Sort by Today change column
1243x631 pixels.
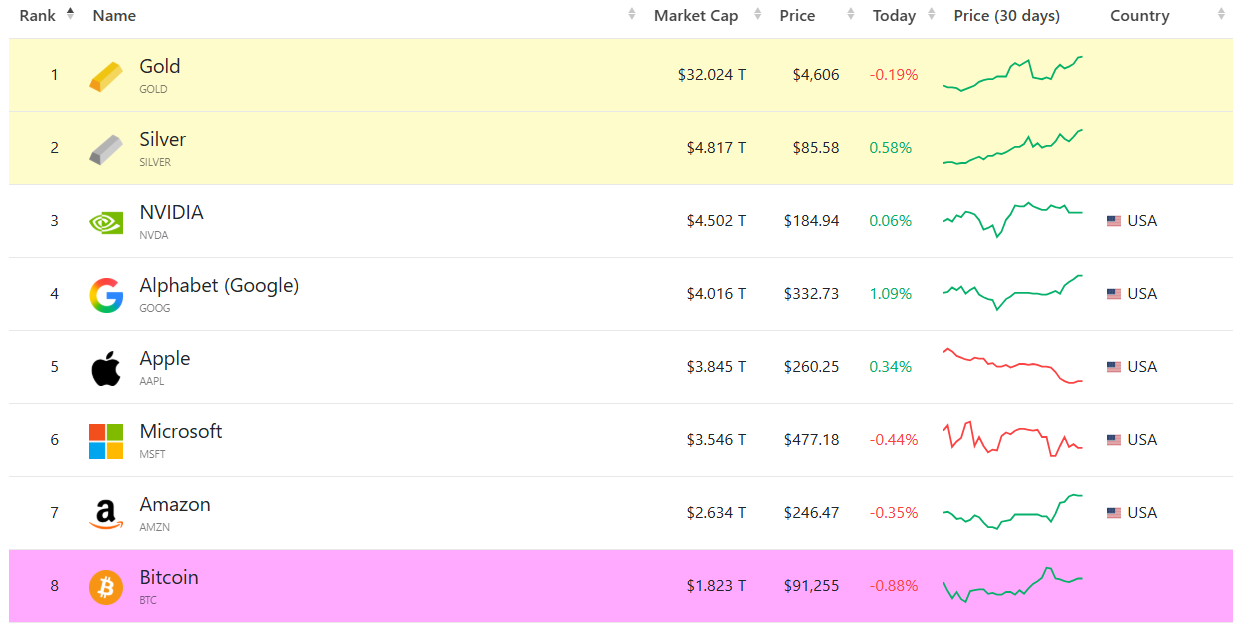[894, 16]
